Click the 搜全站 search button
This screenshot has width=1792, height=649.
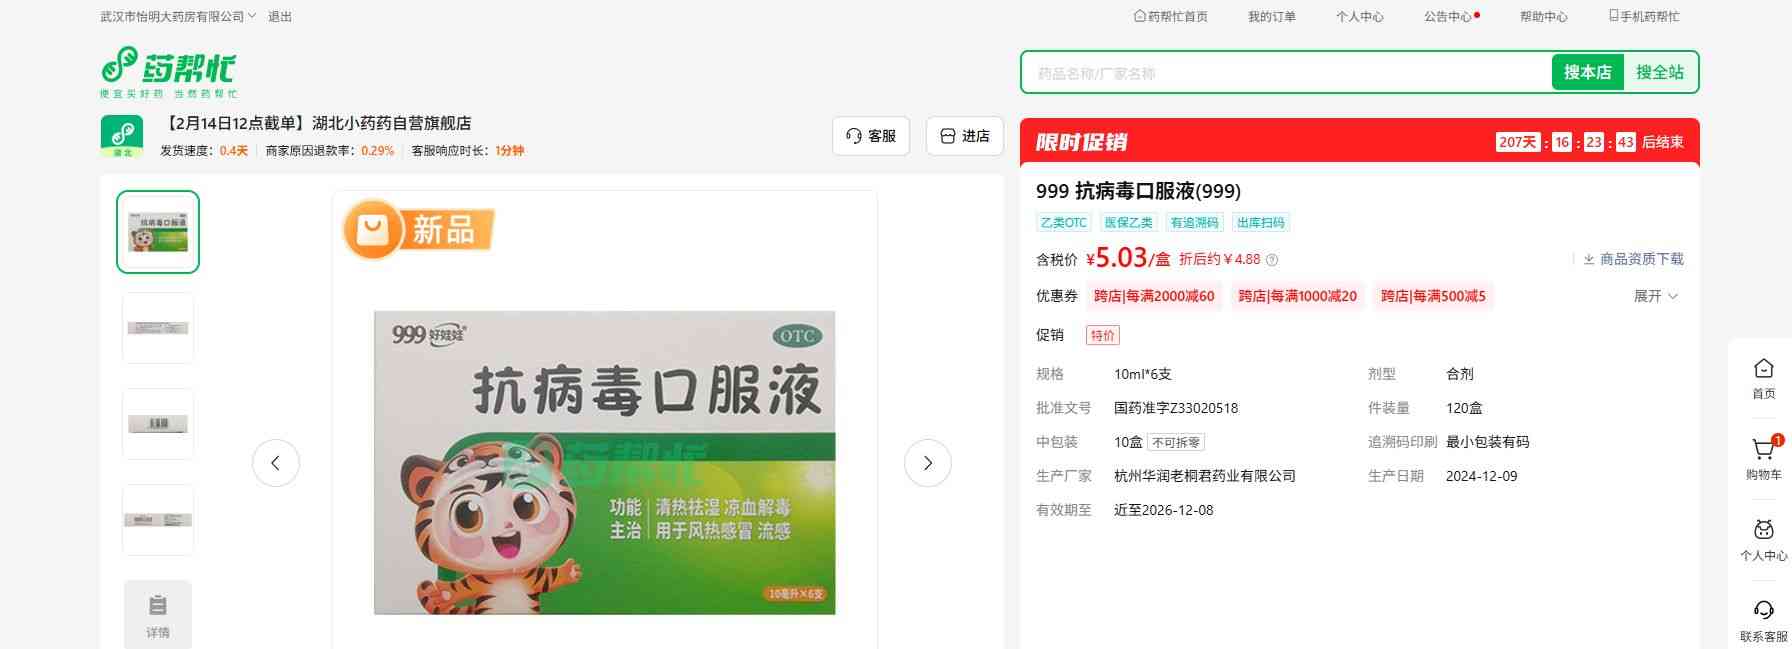[1659, 72]
